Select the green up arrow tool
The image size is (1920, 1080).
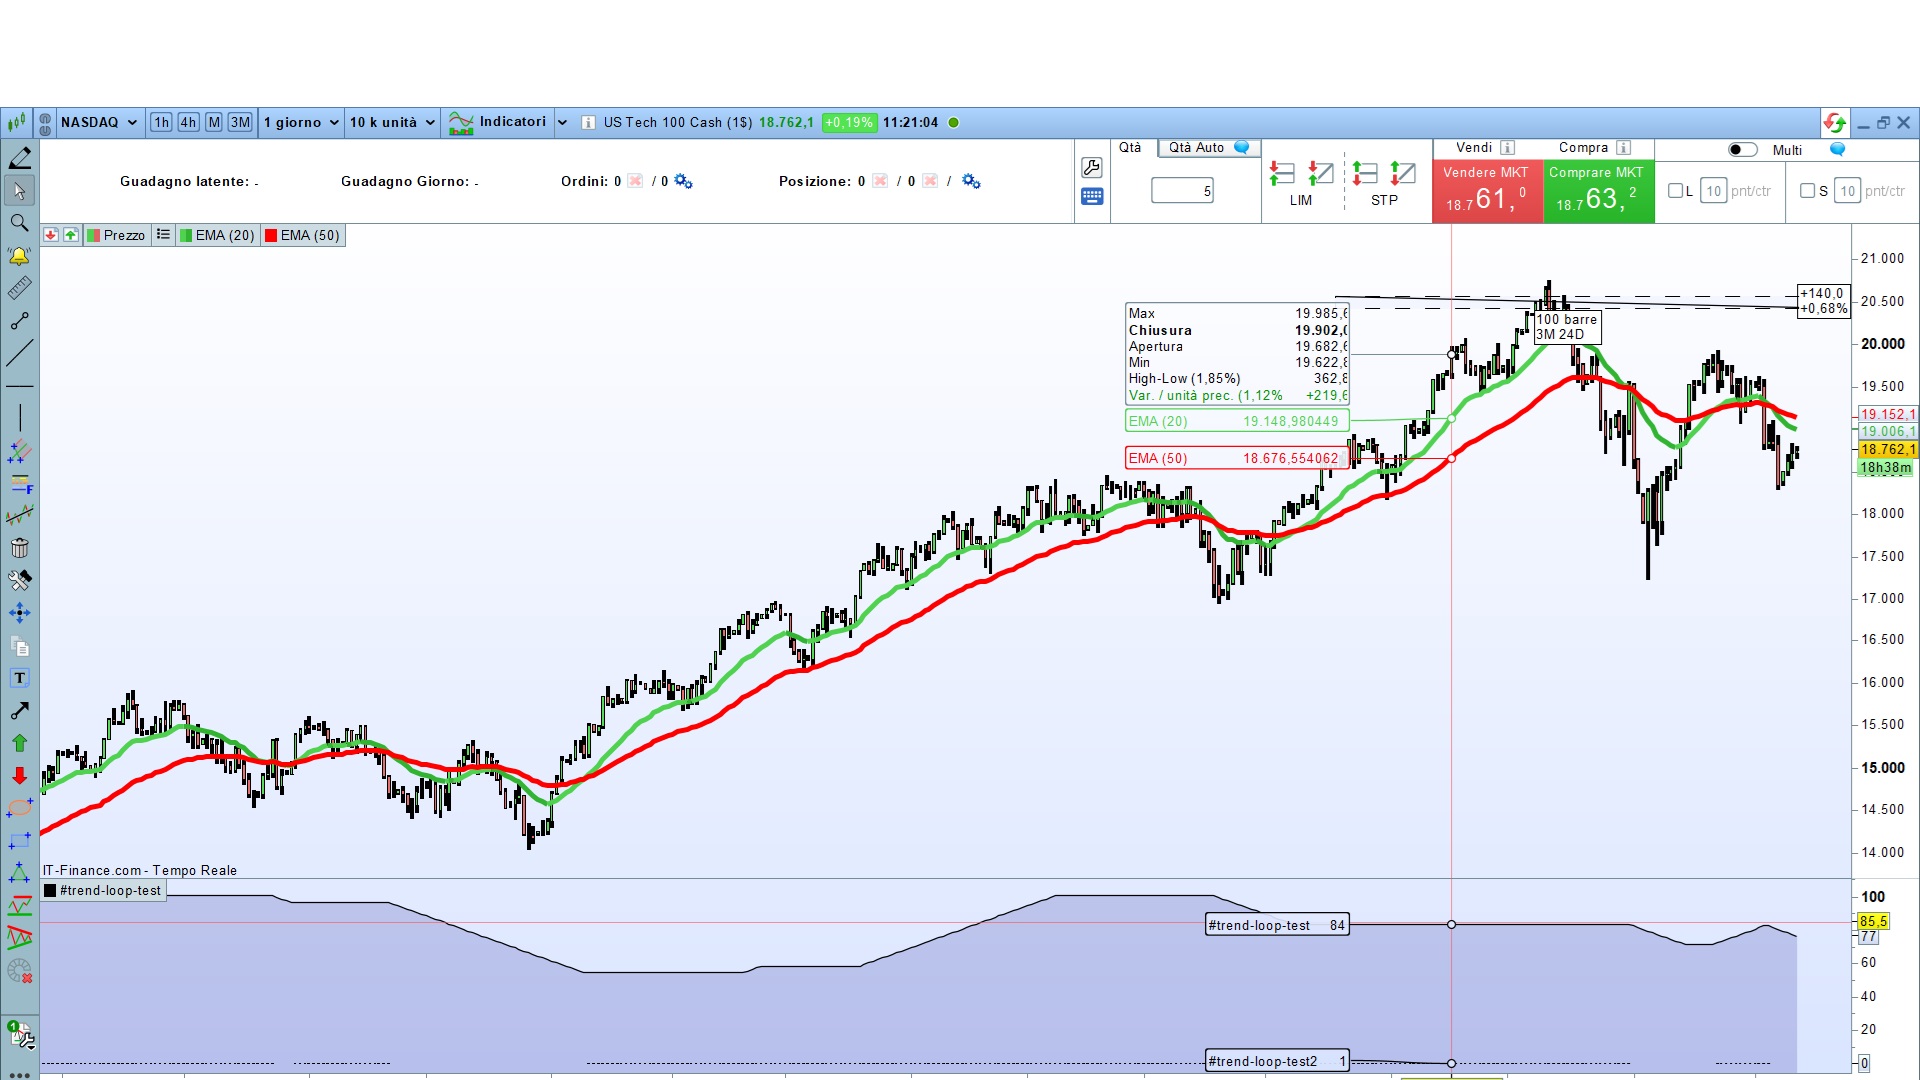pyautogui.click(x=19, y=743)
